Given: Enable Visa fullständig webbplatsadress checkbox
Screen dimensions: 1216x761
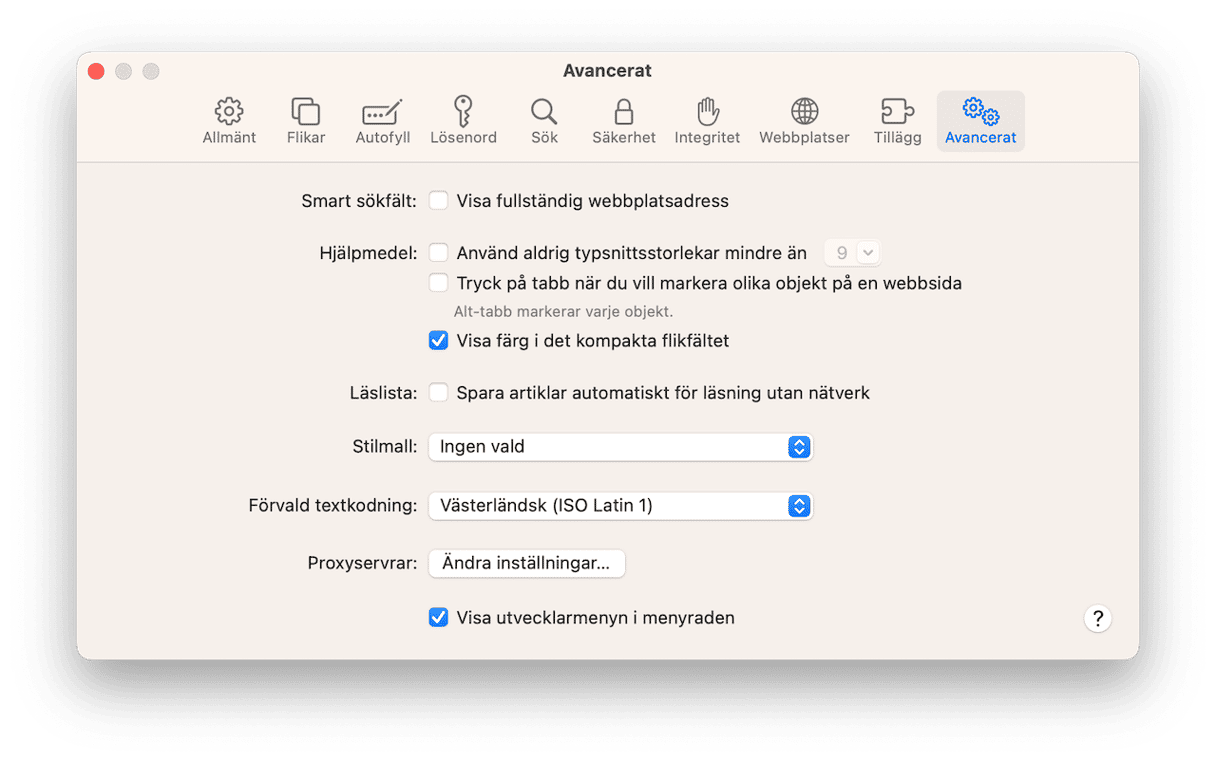Looking at the screenshot, I should [438, 201].
